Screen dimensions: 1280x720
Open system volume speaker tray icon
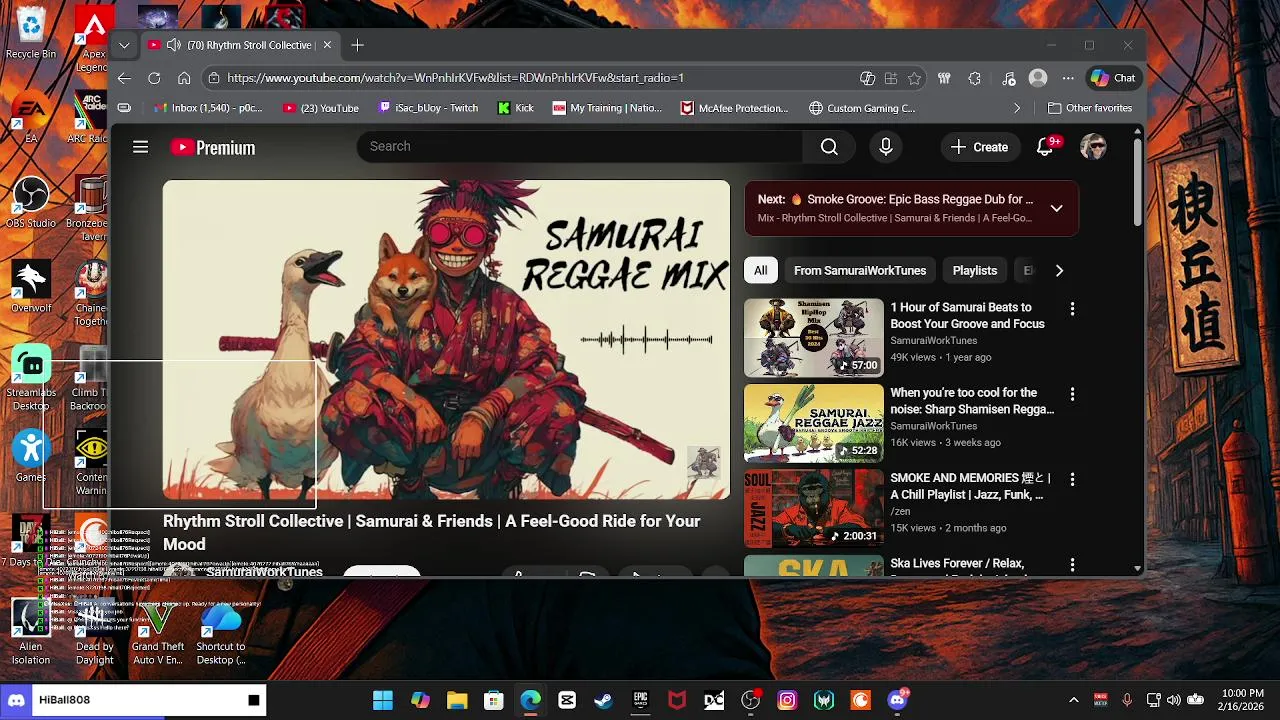[x=1174, y=700]
